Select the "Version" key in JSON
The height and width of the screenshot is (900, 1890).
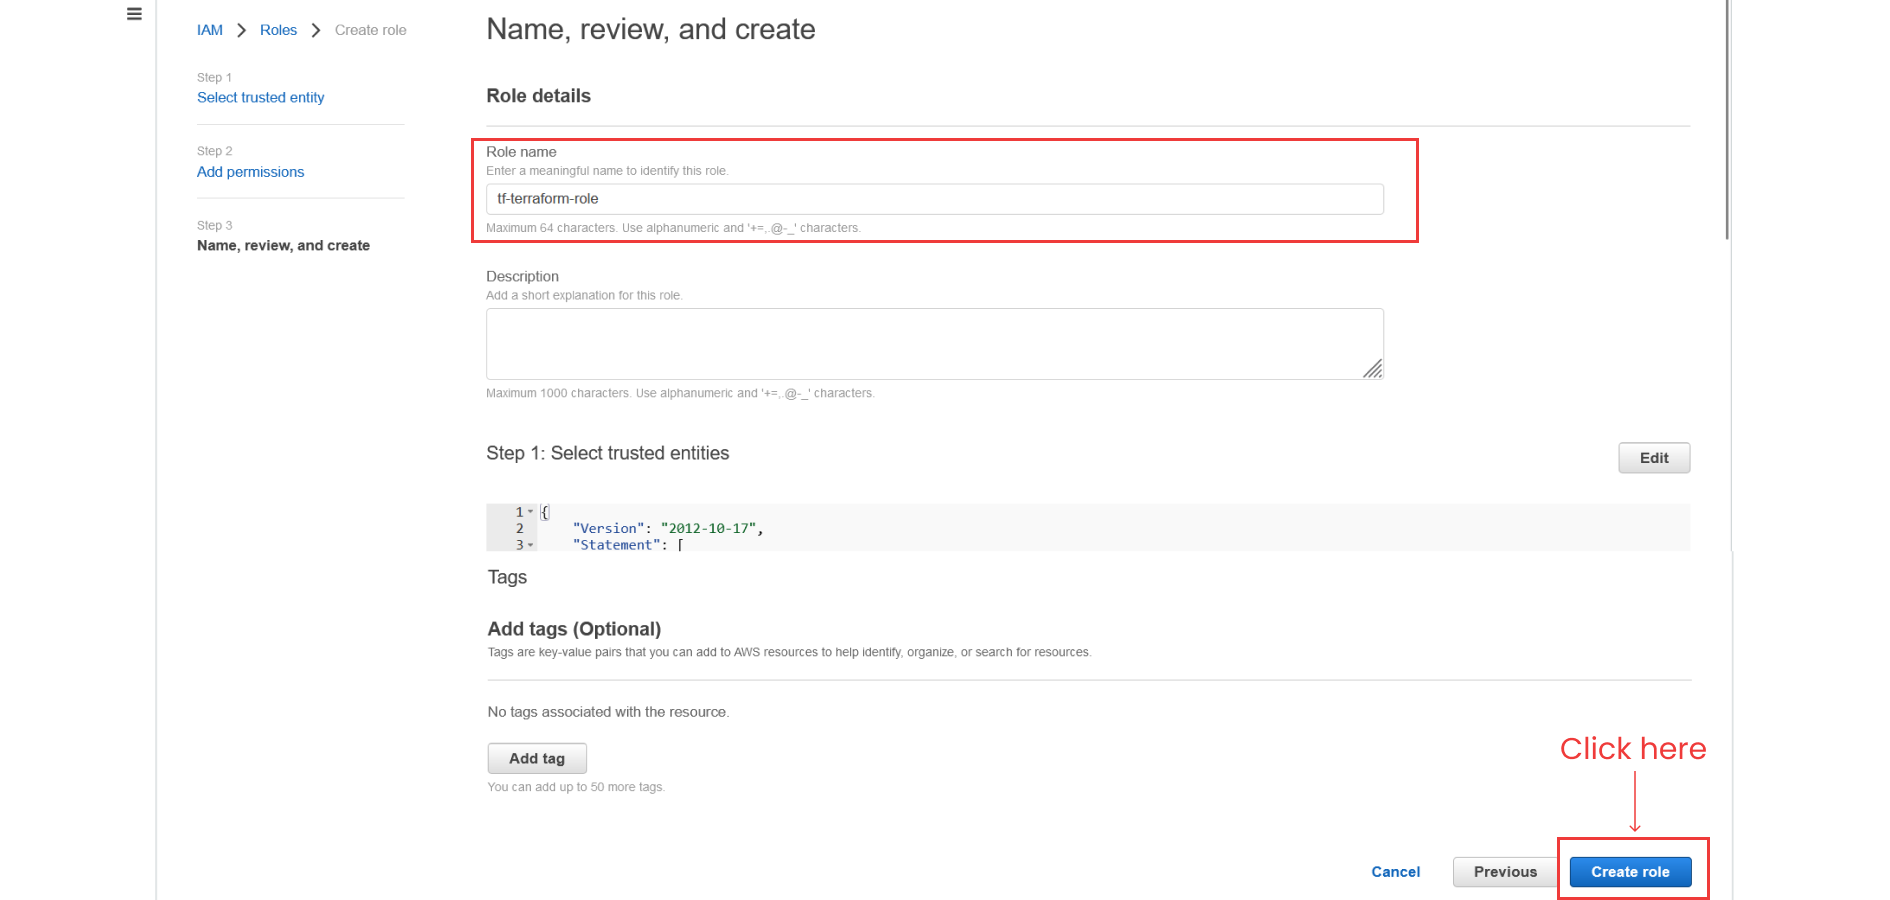(x=608, y=528)
